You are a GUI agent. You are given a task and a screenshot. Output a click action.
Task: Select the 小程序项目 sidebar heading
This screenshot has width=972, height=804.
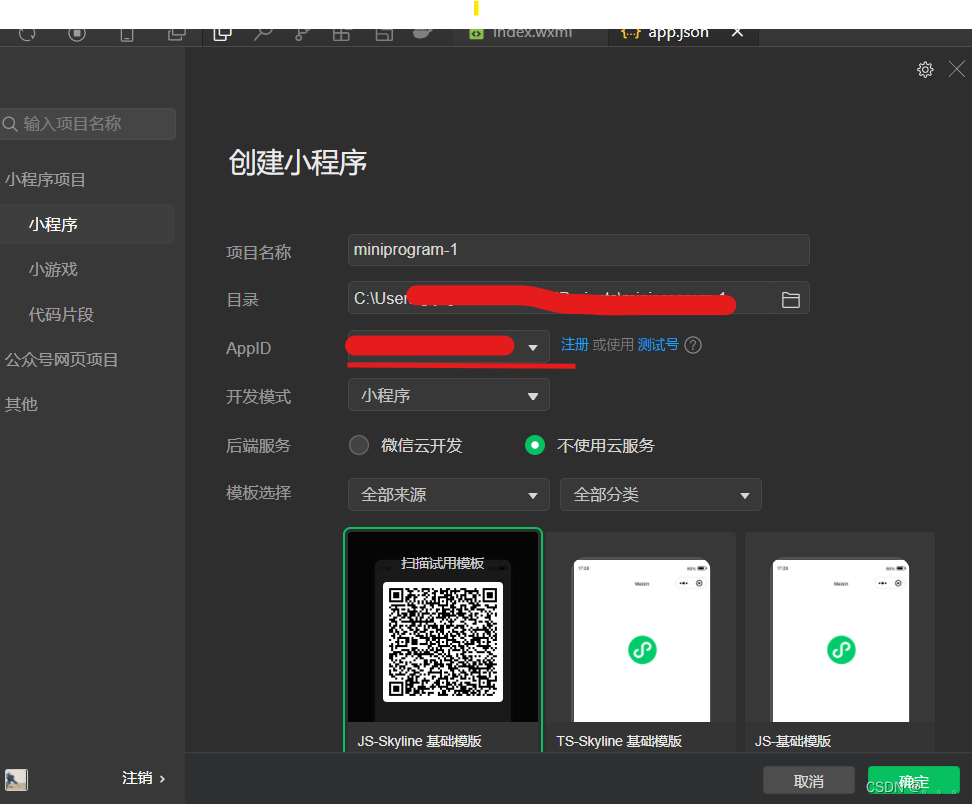tap(45, 180)
